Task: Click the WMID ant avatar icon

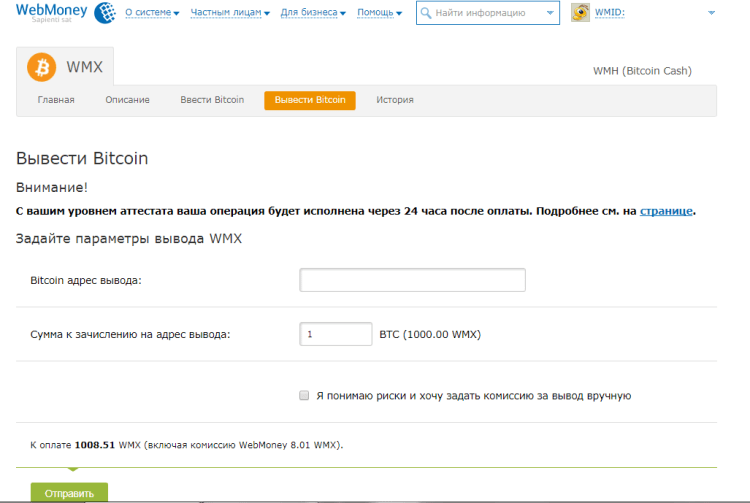Action: click(x=580, y=13)
